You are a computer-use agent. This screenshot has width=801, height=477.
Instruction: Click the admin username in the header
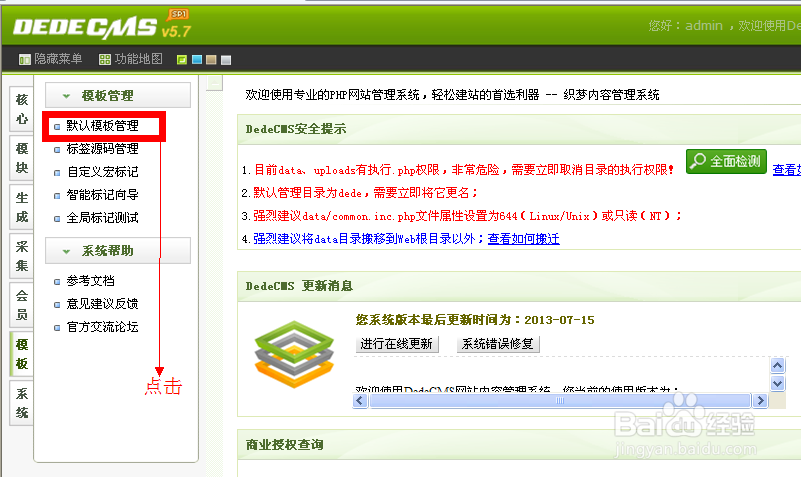coord(703,26)
